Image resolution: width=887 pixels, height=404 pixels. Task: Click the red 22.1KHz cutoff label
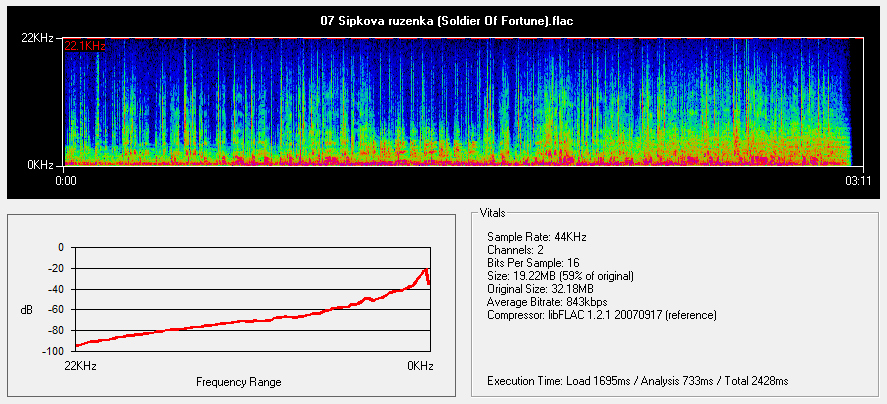pyautogui.click(x=85, y=46)
